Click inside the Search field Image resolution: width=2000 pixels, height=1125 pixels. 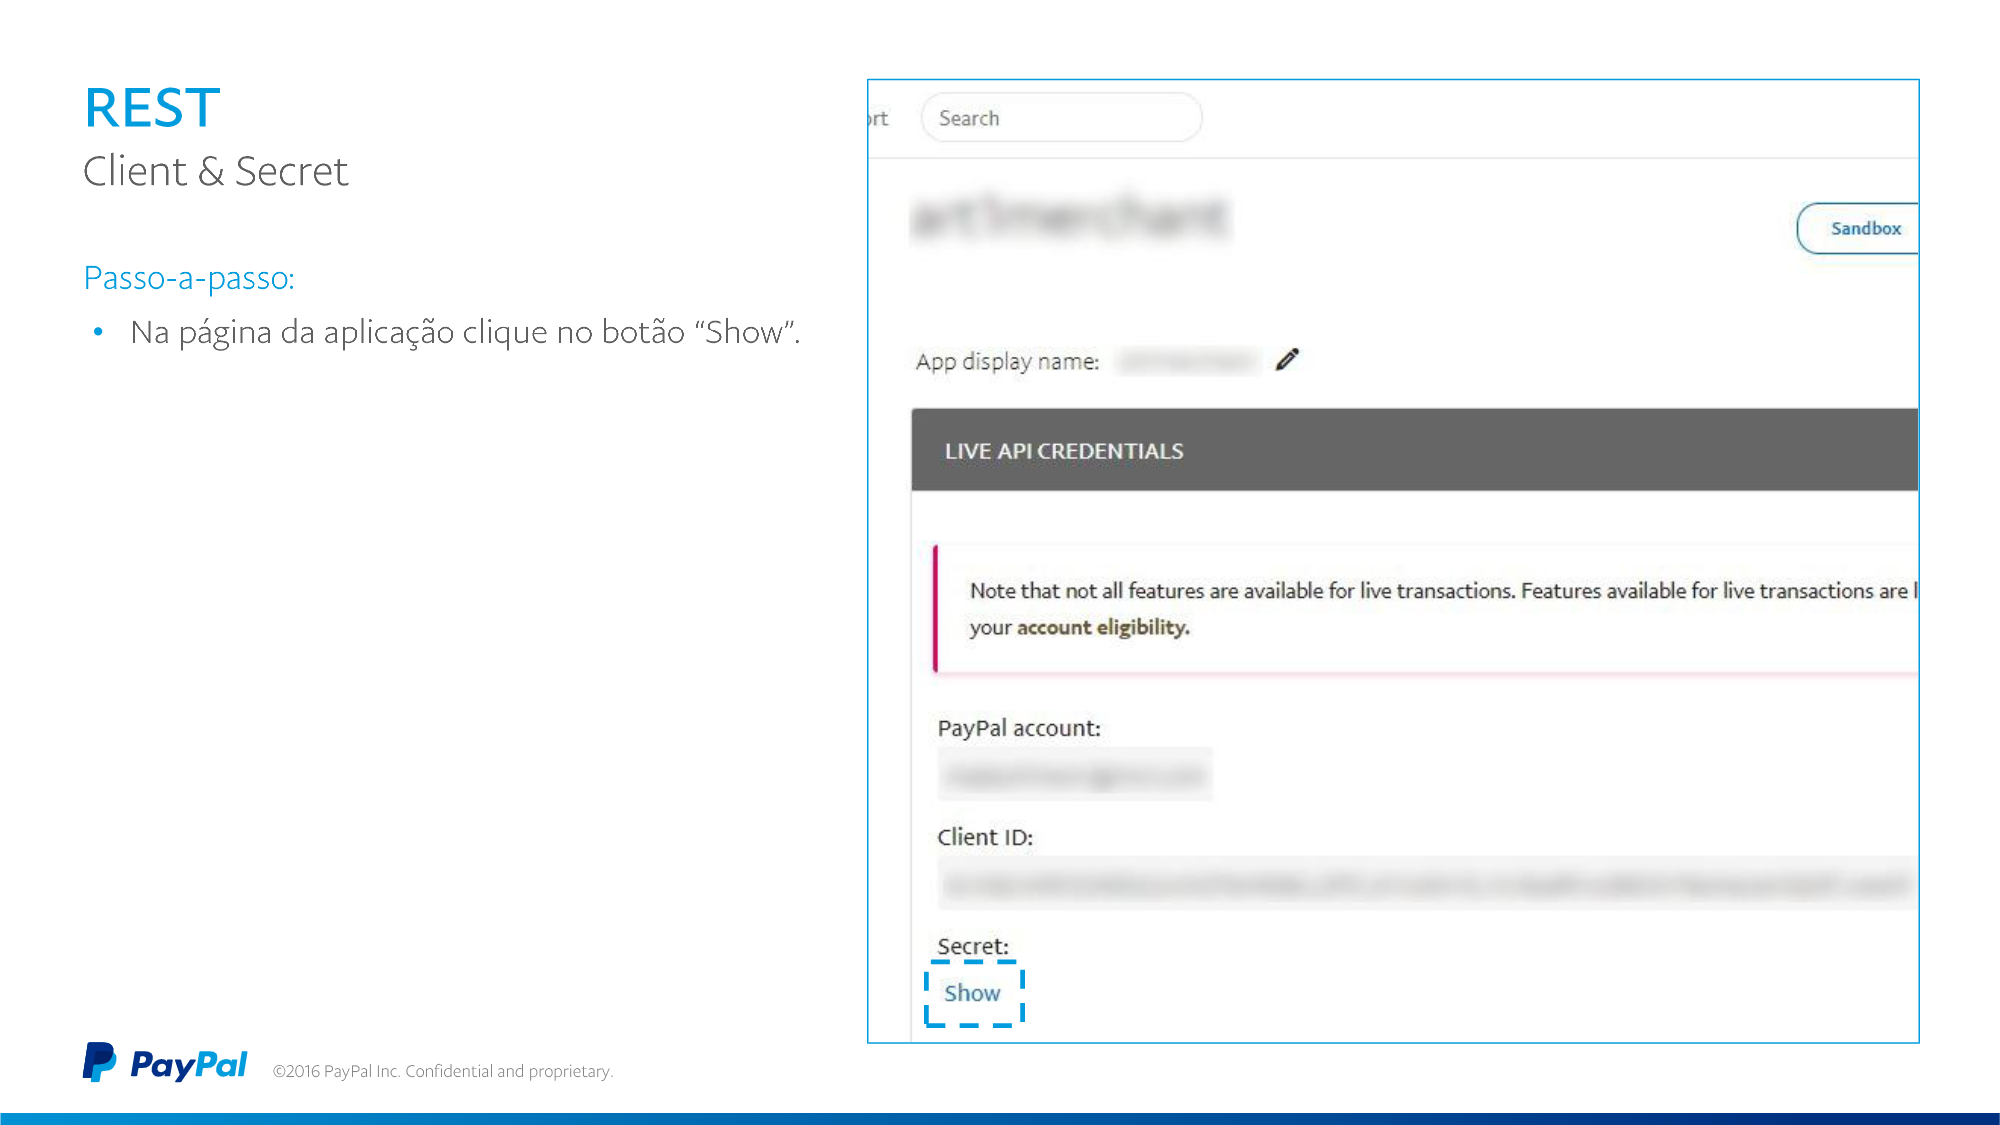1060,118
